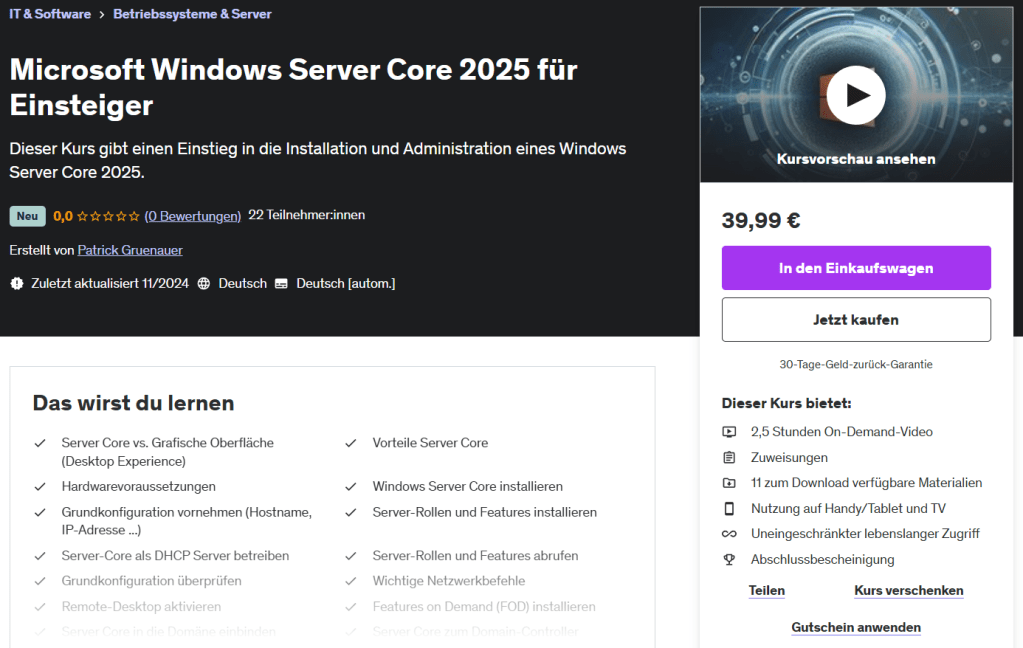Select Kurs verschenken to gift course
Image resolution: width=1023 pixels, height=648 pixels.
click(x=908, y=591)
